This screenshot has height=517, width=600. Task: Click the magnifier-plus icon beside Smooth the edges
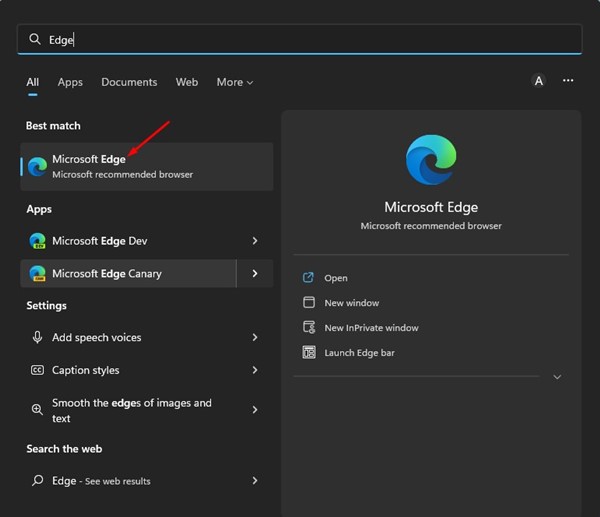37,409
